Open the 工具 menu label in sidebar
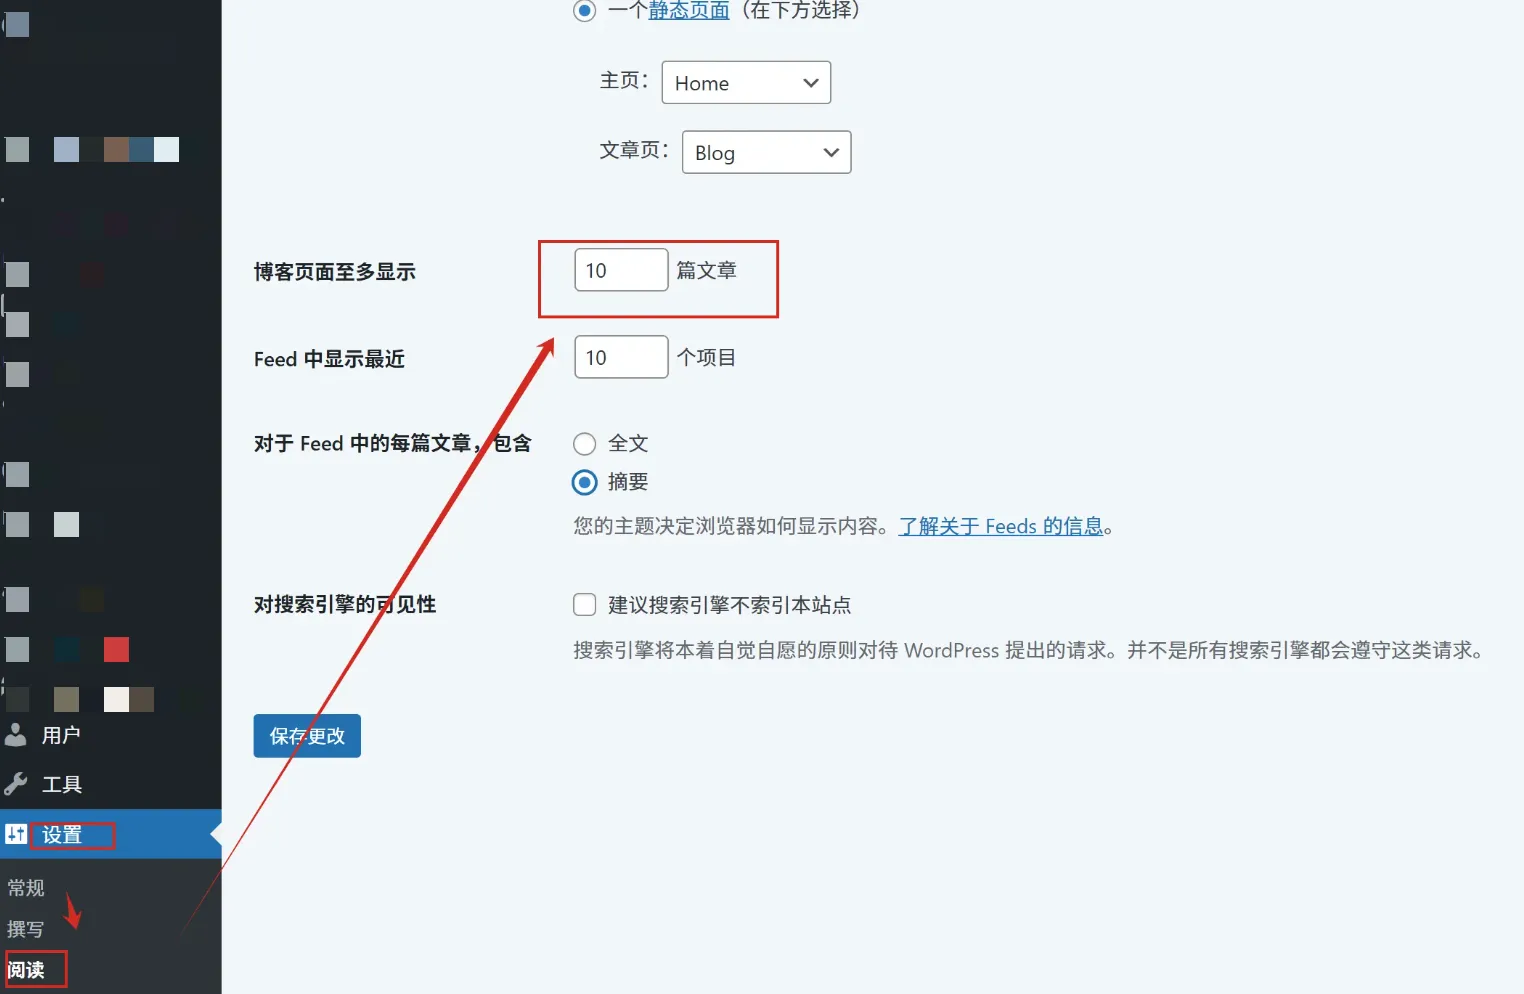Viewport: 1524px width, 994px height. point(62,784)
